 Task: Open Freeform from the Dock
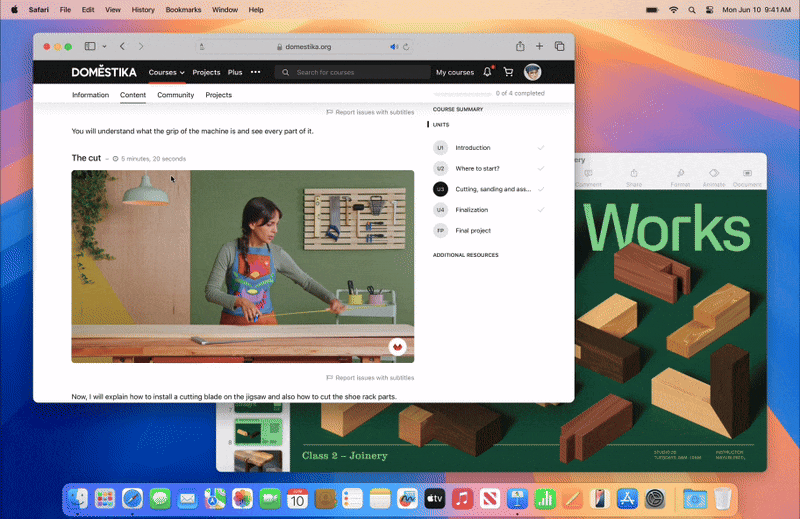point(407,499)
